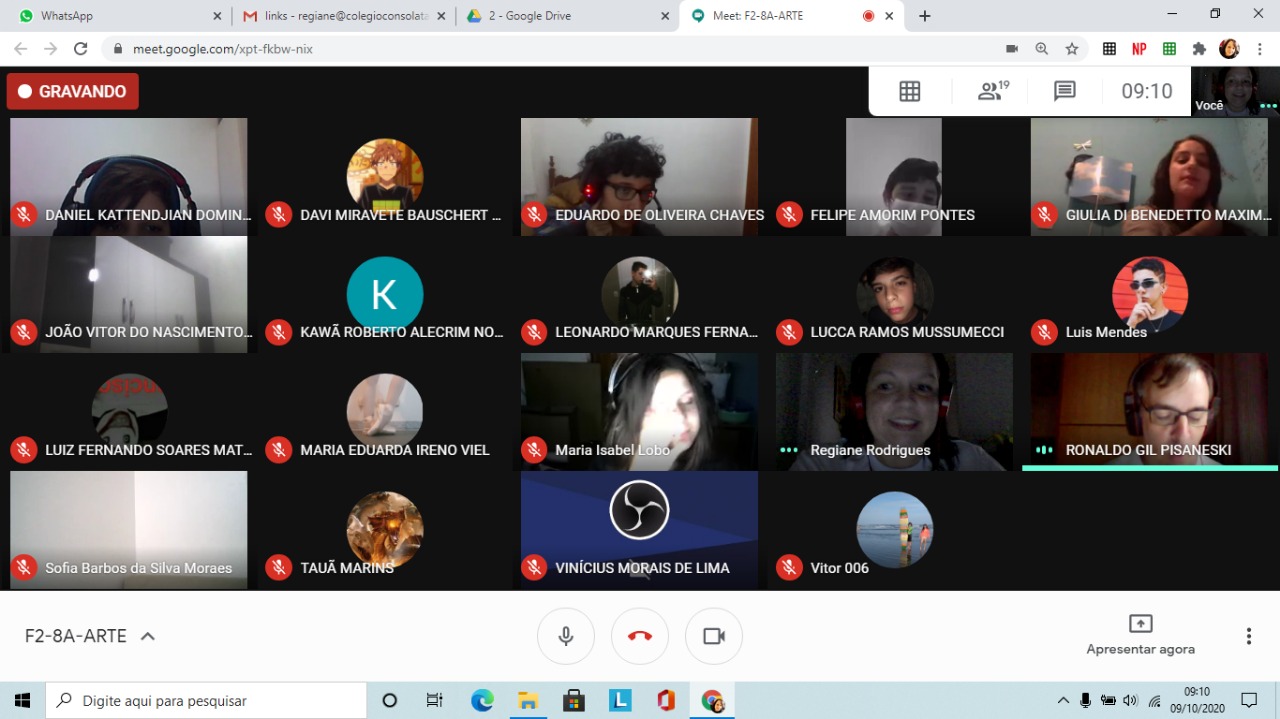Image resolution: width=1280 pixels, height=719 pixels.
Task: Close the WhatsApp tab
Action: pos(218,16)
